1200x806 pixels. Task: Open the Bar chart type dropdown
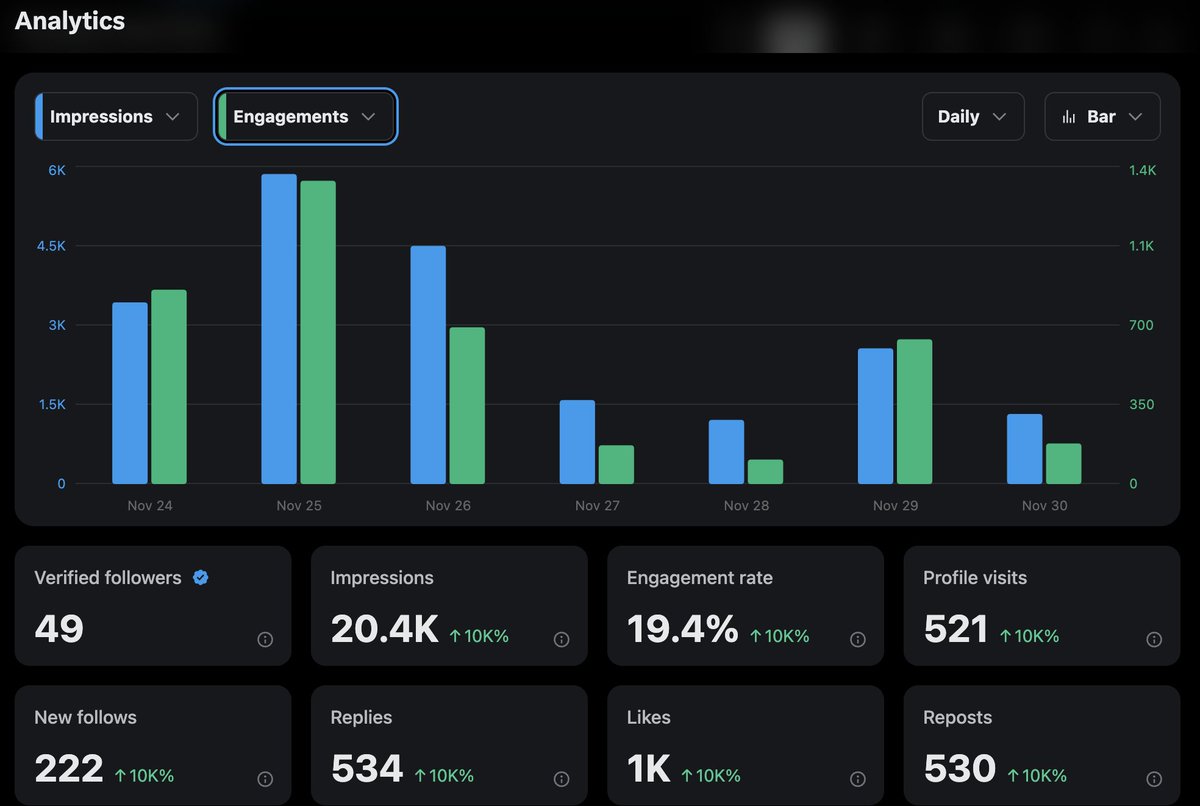click(x=1102, y=117)
